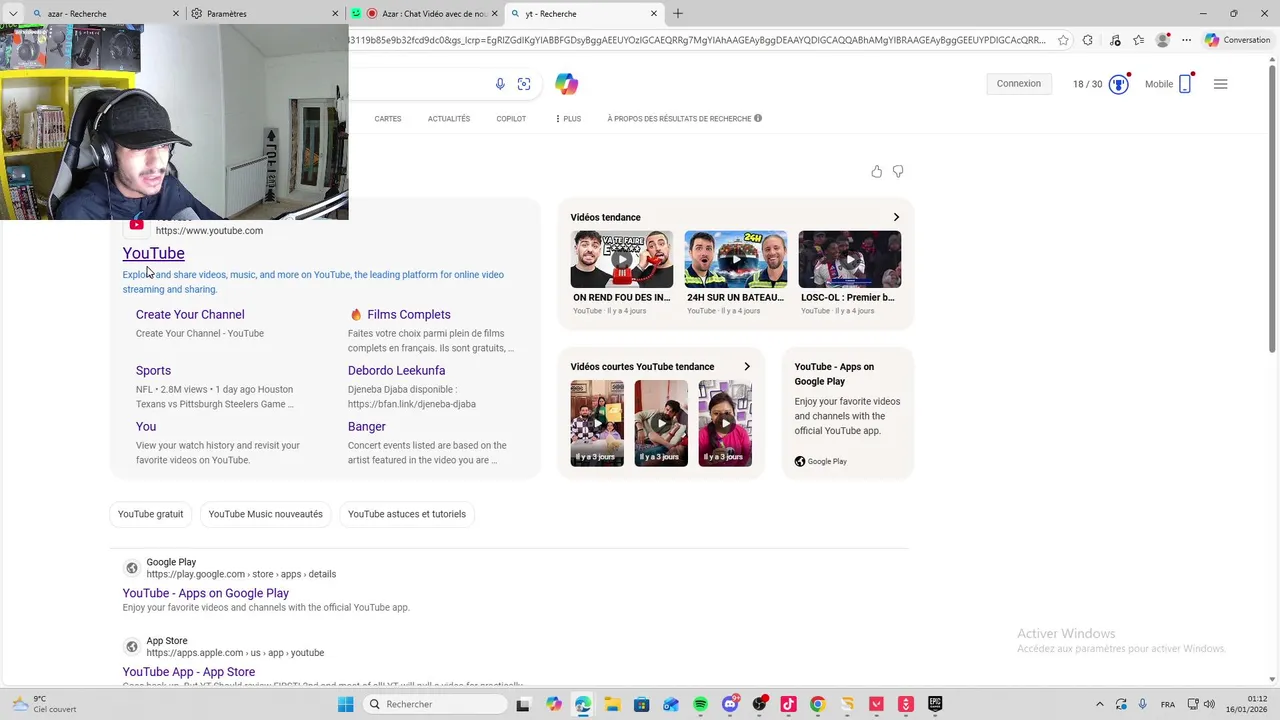Open File Explorer from the taskbar
The width and height of the screenshot is (1280, 720).
point(612,704)
